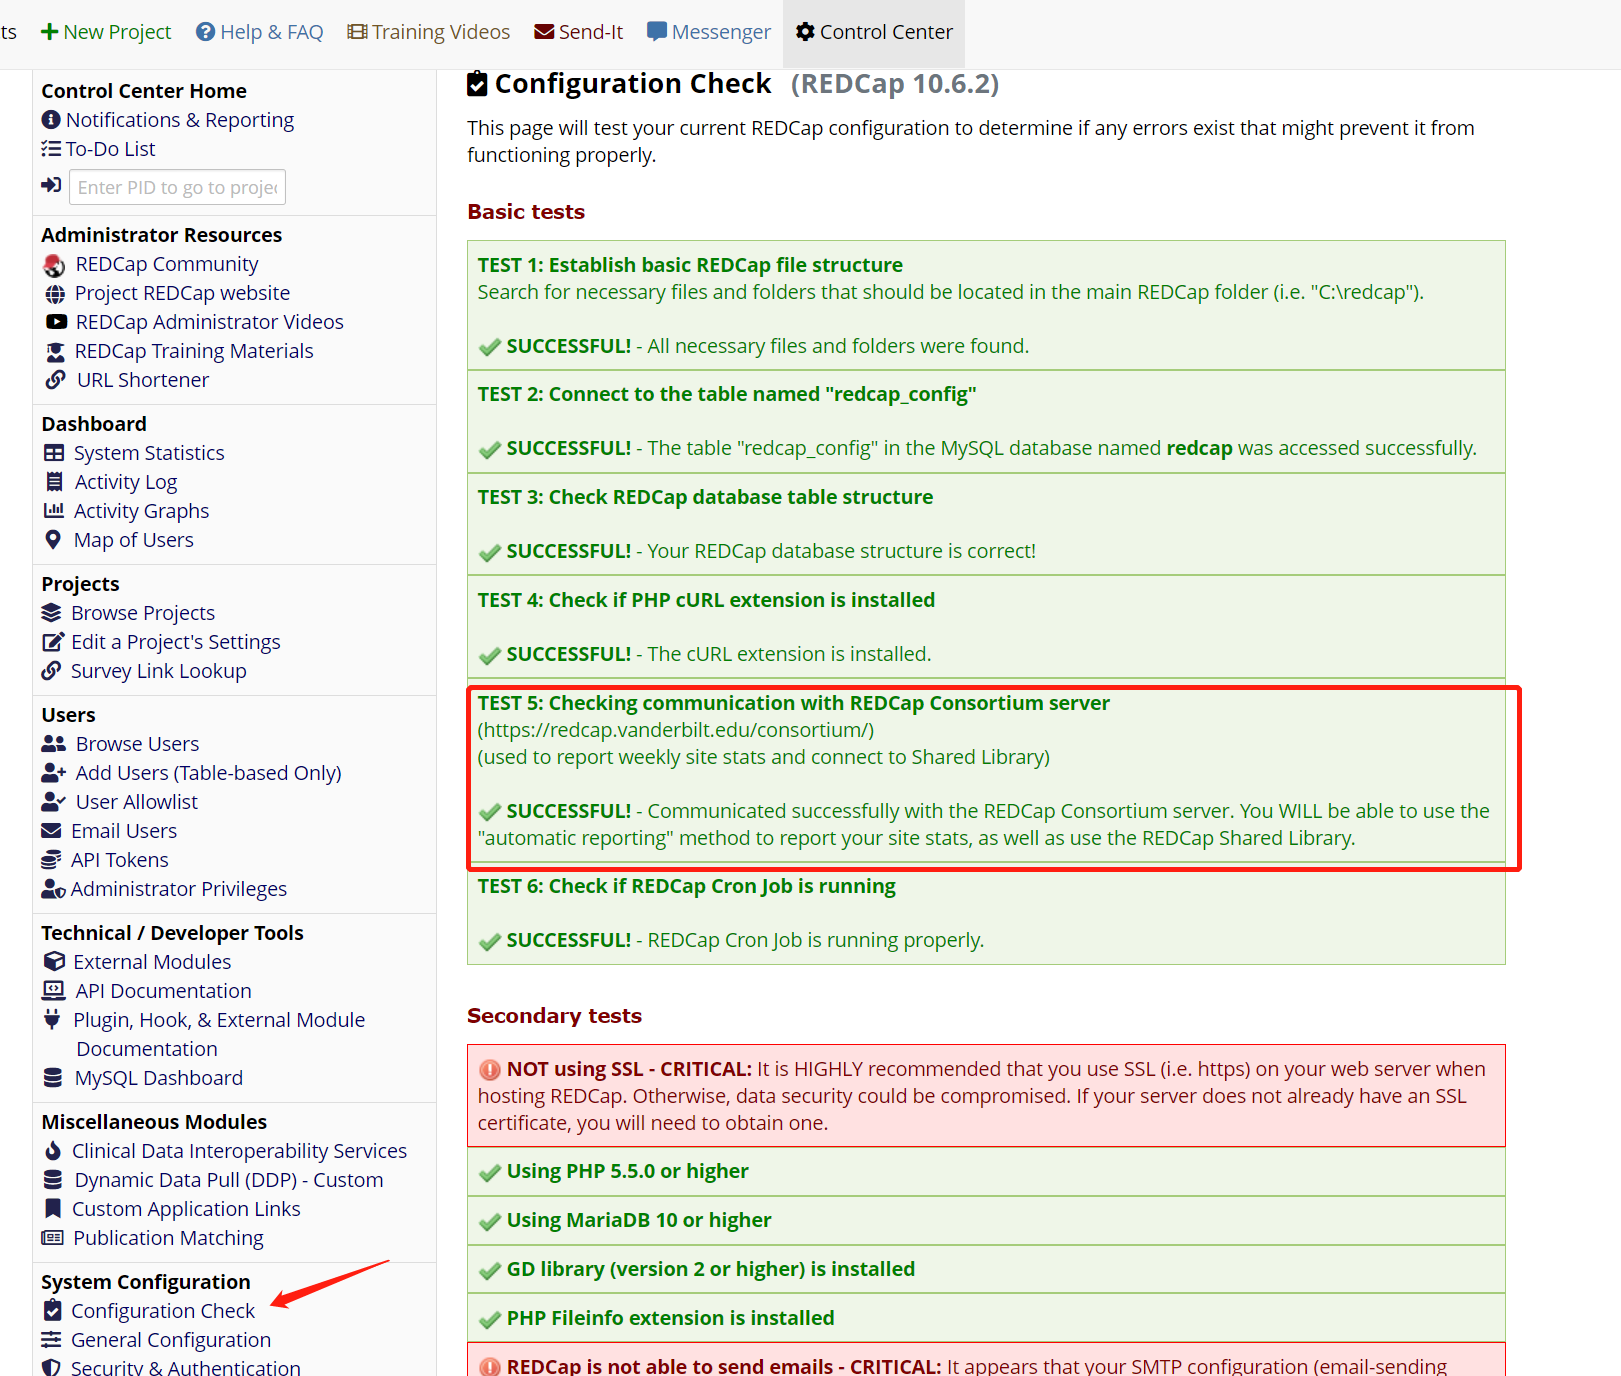Click the coins icon beside API Tokens
The width and height of the screenshot is (1621, 1376).
[51, 860]
